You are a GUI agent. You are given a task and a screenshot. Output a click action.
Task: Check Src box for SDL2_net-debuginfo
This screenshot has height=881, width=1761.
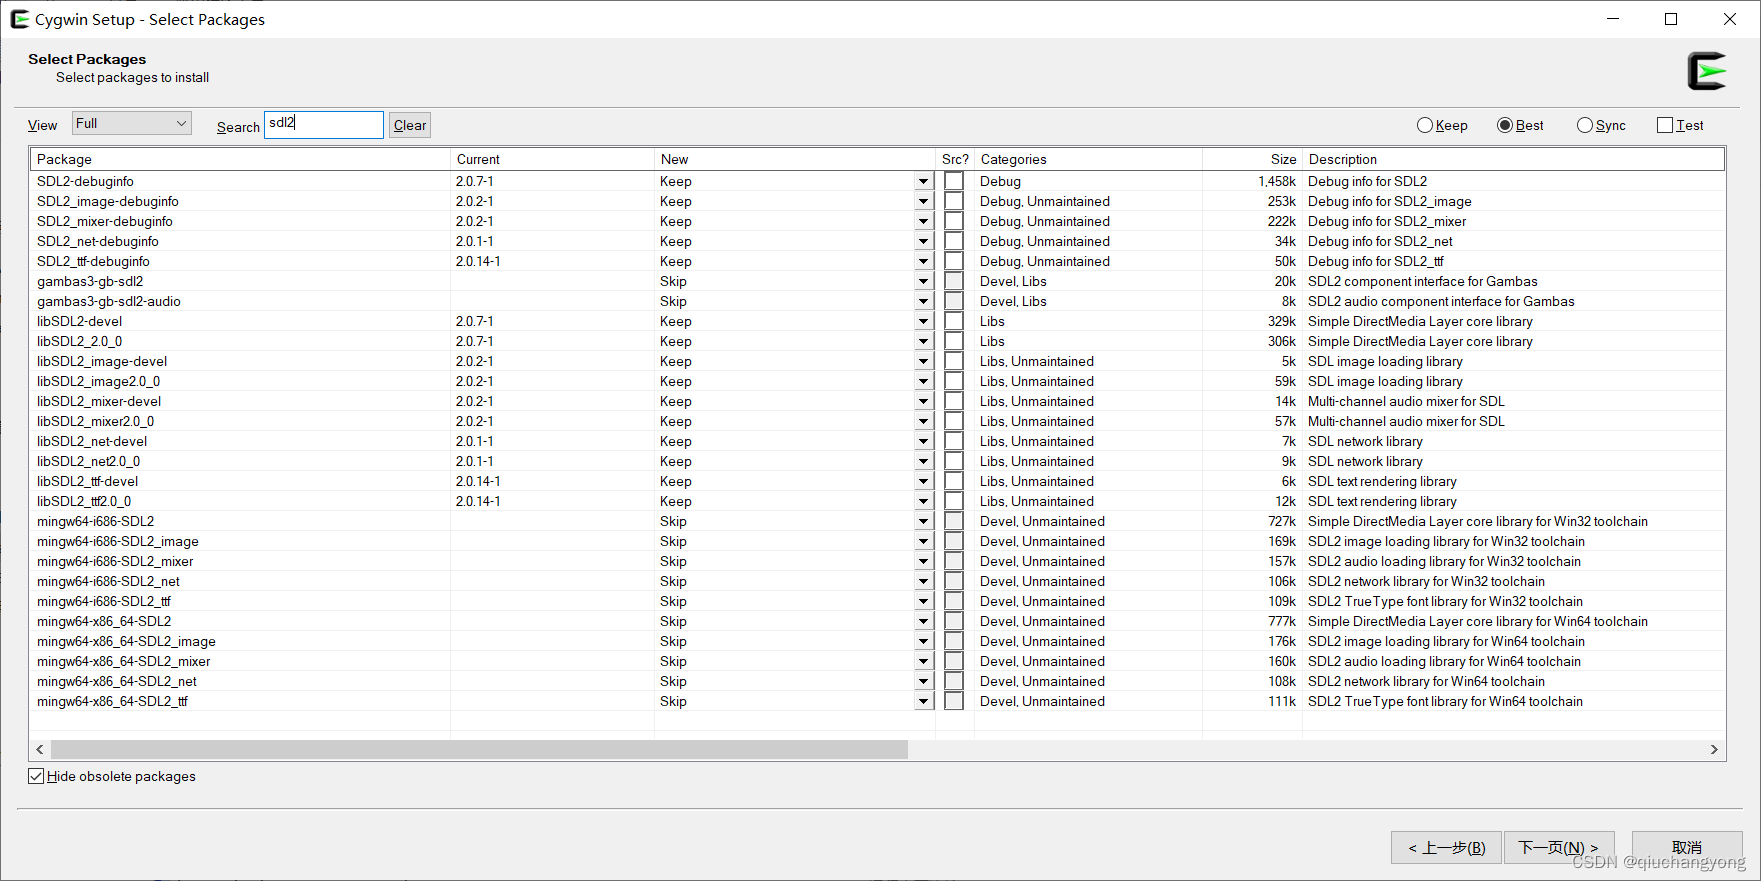(954, 241)
